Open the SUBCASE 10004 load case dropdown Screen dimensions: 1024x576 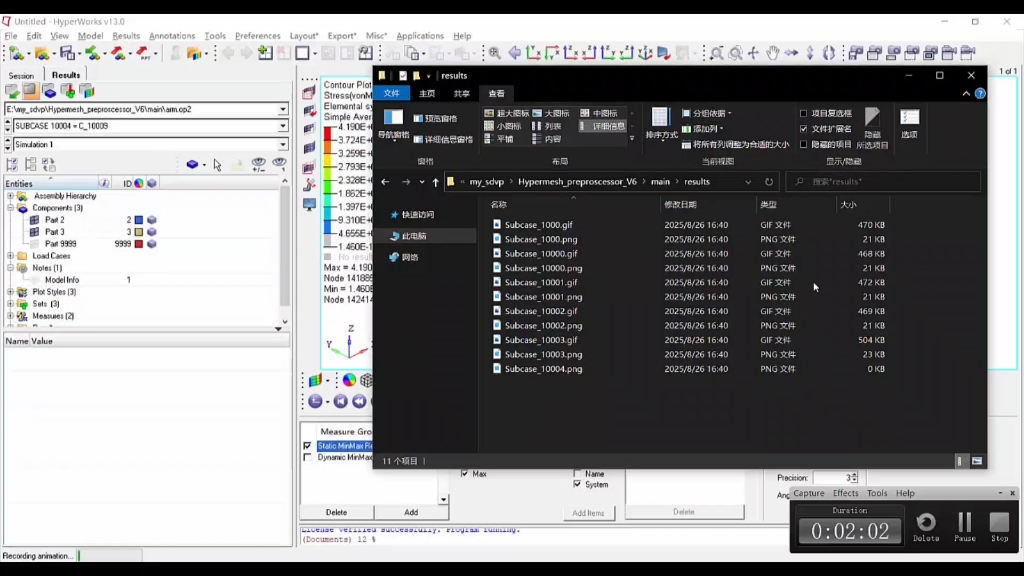click(x=283, y=127)
